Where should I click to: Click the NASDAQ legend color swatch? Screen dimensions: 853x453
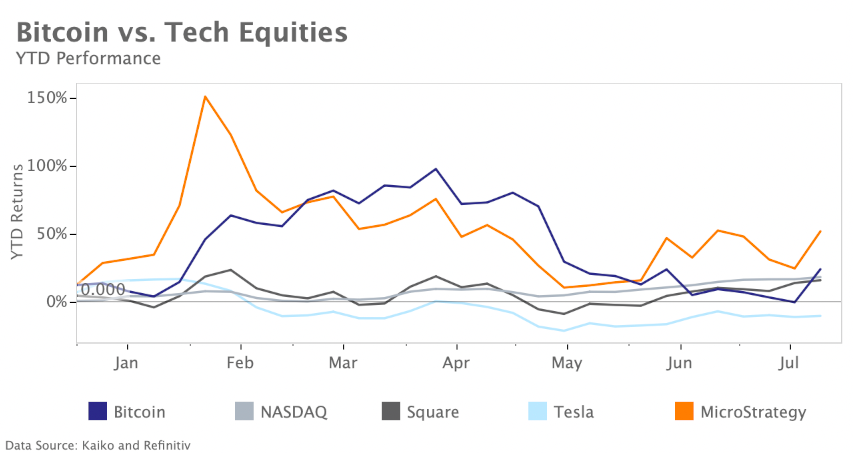click(244, 411)
